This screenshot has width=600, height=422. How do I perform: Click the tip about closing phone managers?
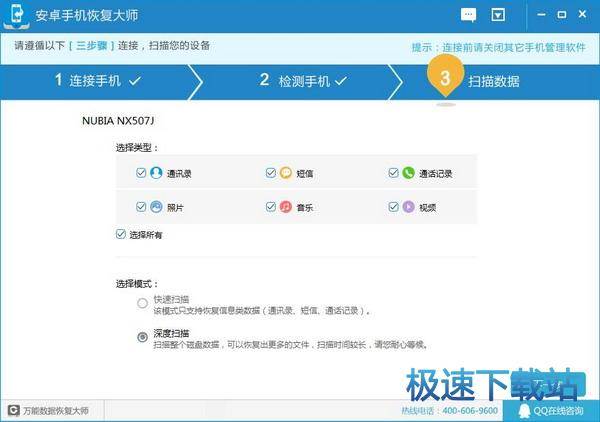(499, 47)
